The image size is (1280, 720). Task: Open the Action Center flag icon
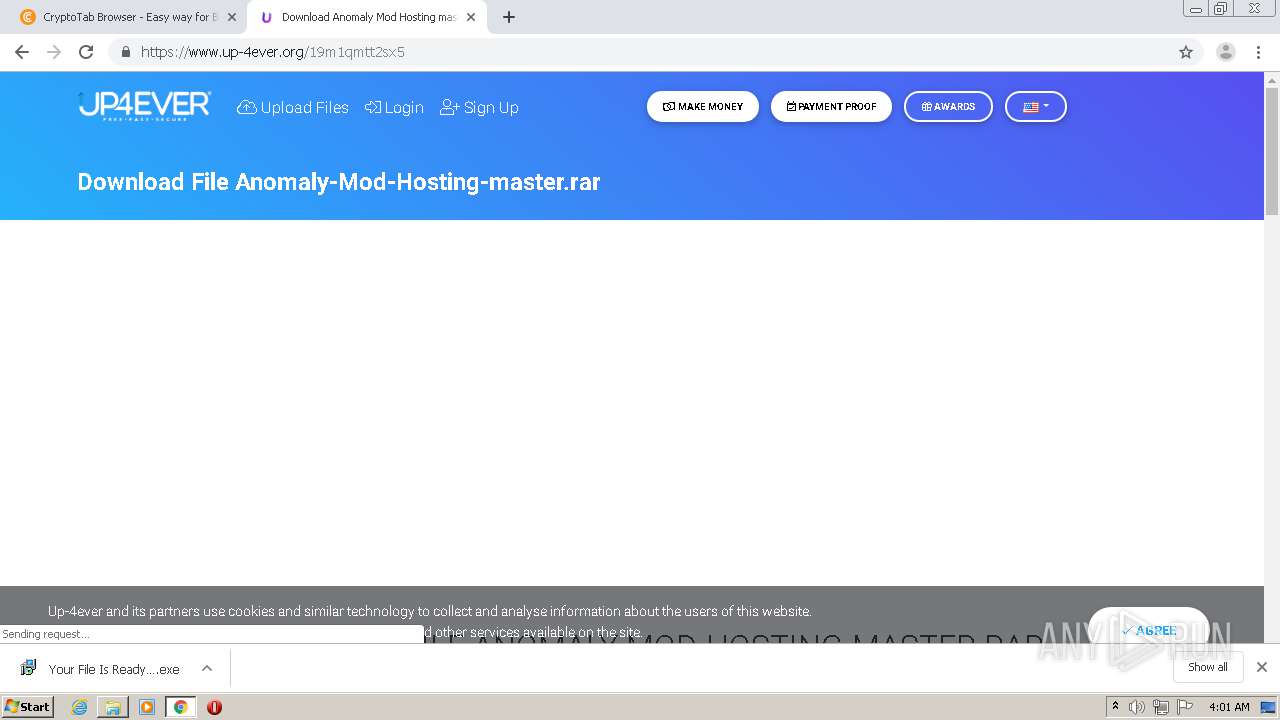pyautogui.click(x=1183, y=707)
